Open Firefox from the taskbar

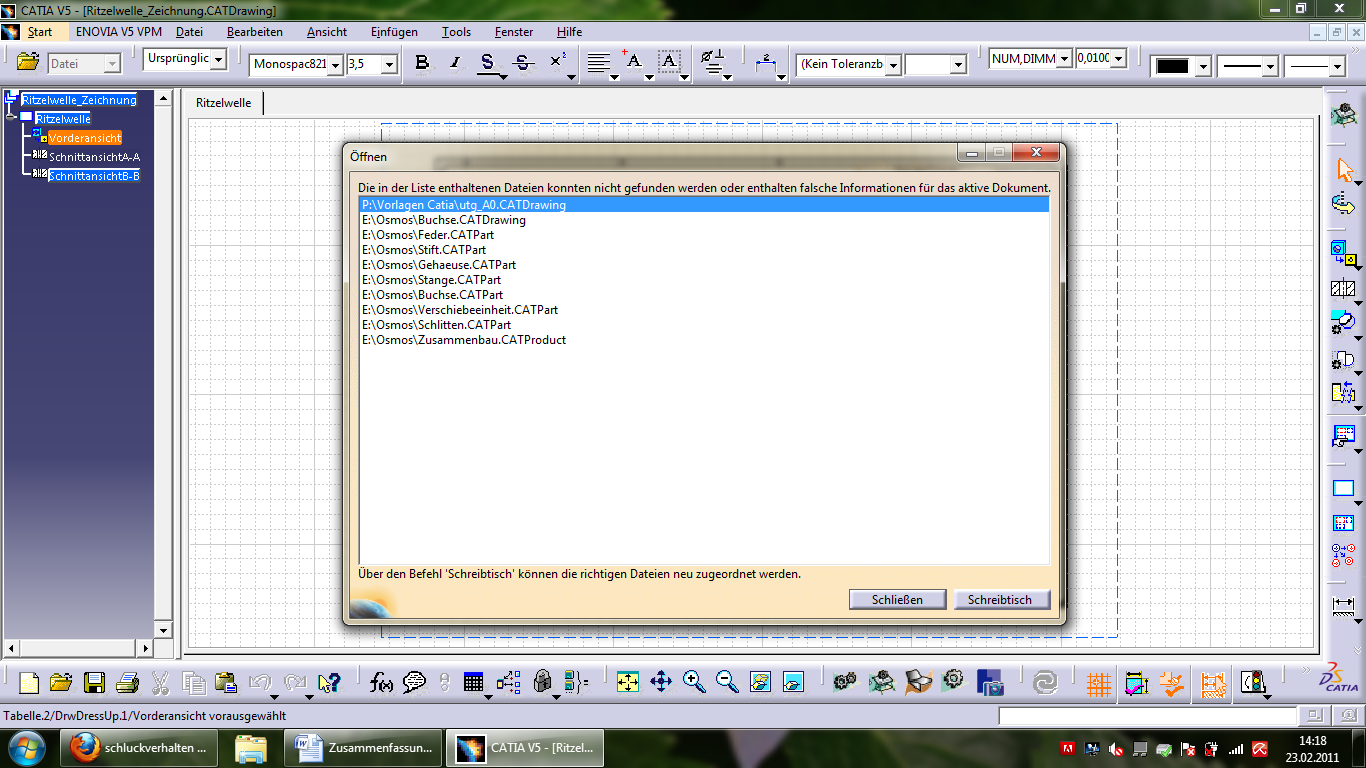point(139,748)
